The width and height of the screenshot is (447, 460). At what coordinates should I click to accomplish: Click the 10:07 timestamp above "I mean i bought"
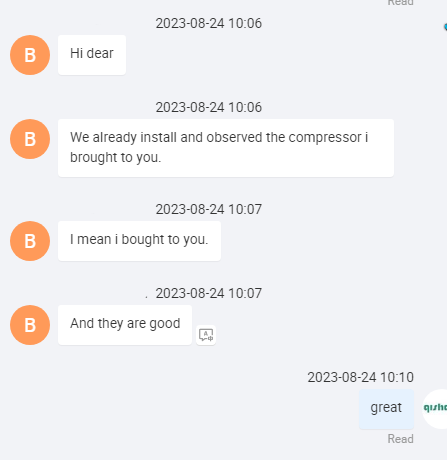209,209
